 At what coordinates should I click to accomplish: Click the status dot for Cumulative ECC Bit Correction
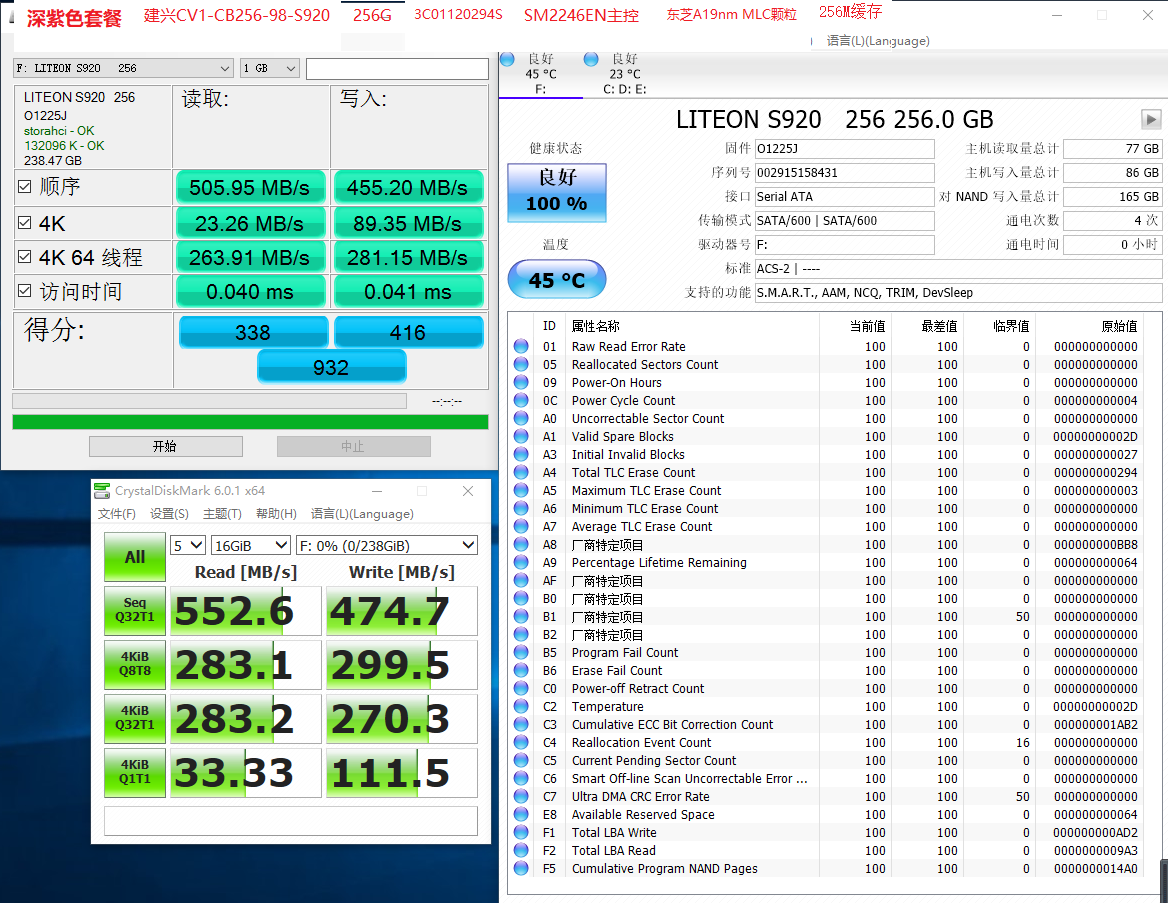pyautogui.click(x=521, y=724)
